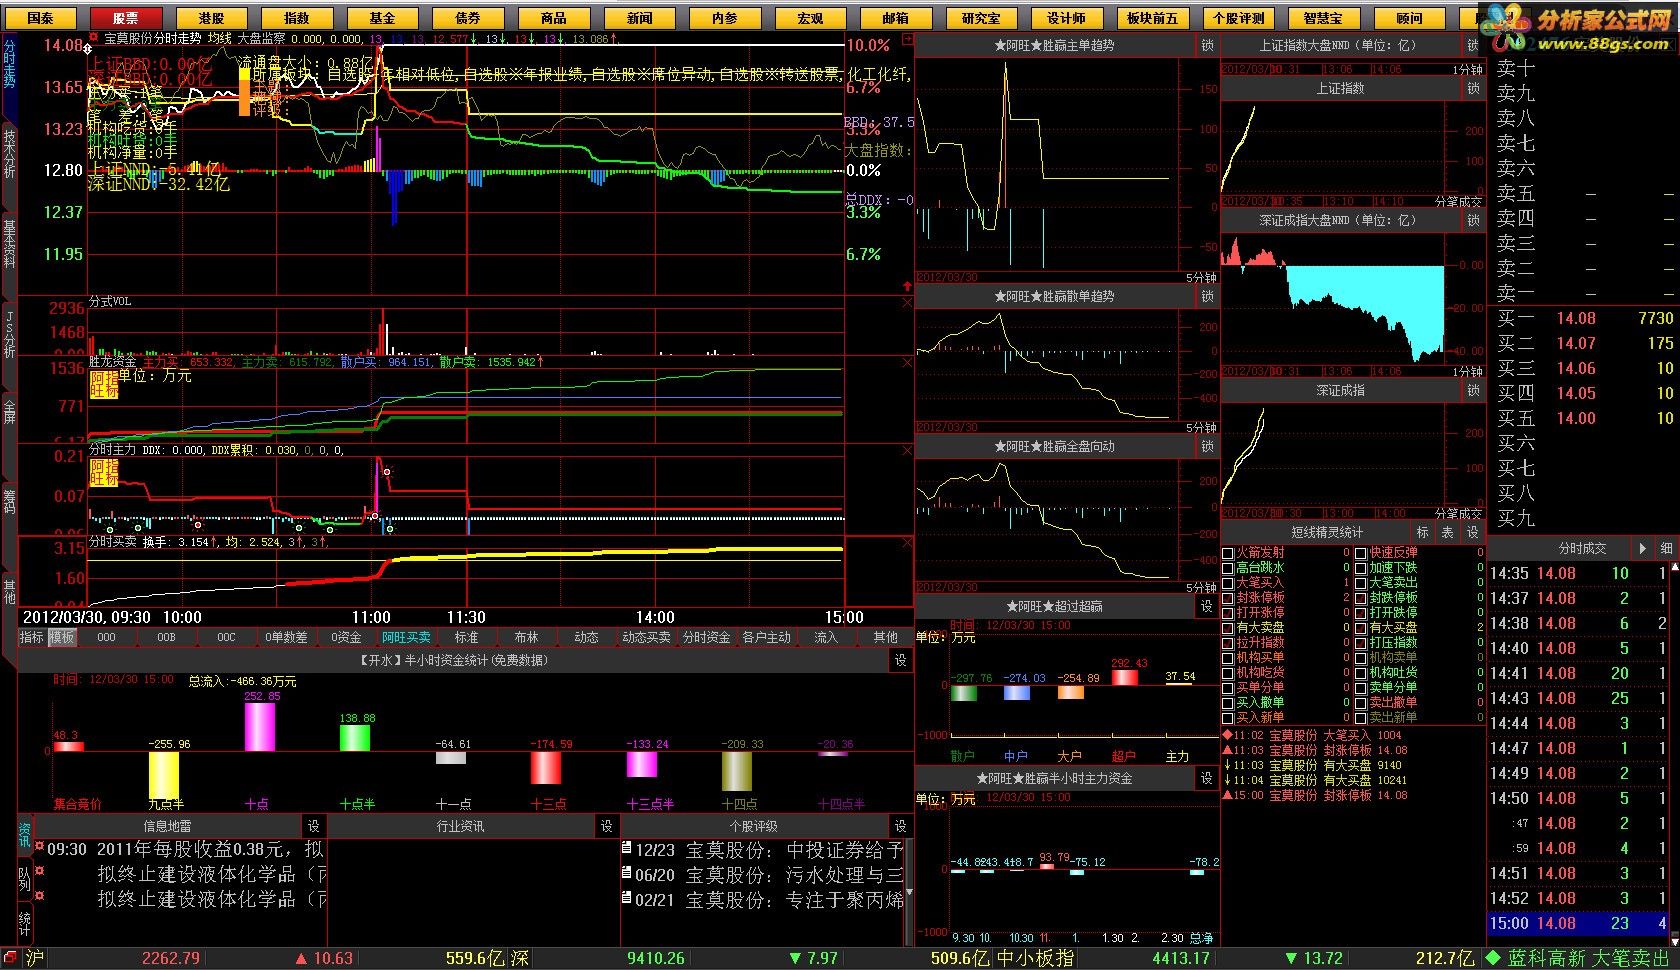Select the 各户主动 indicator tab
This screenshot has width=1680, height=970.
[x=766, y=637]
